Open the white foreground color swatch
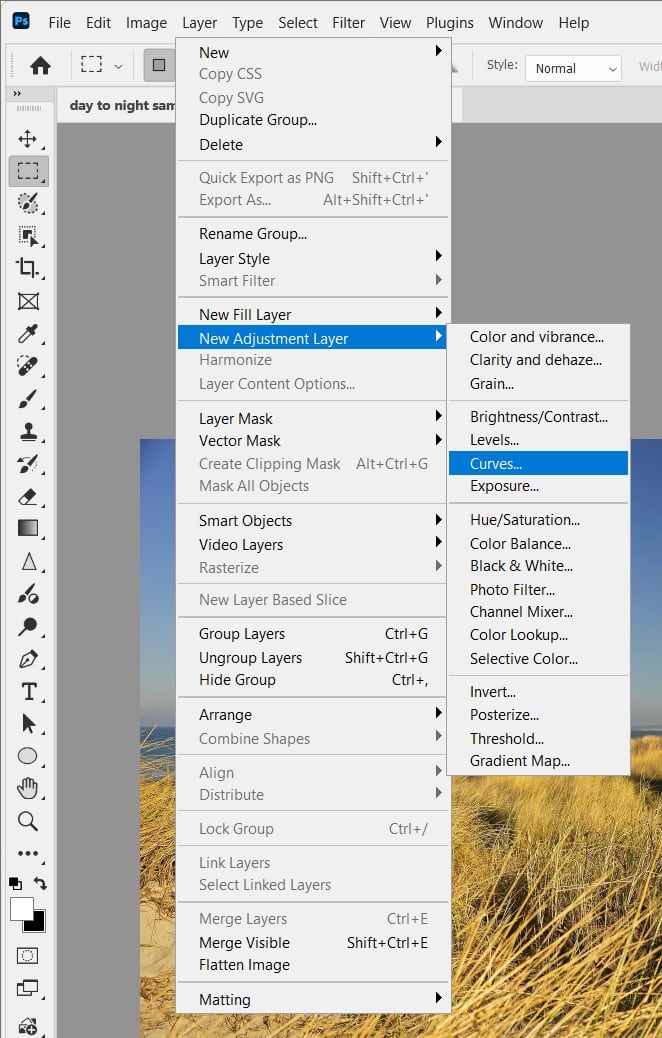This screenshot has width=662, height=1038. click(21, 908)
